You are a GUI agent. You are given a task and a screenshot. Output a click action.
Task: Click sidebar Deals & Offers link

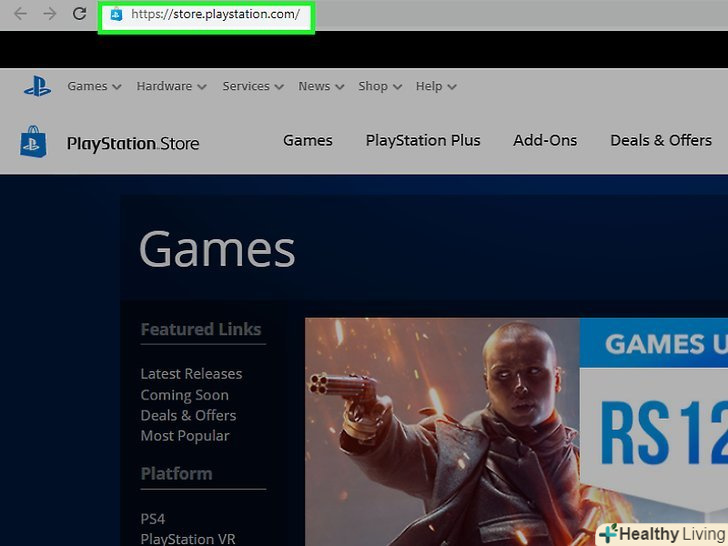pyautogui.click(x=188, y=416)
